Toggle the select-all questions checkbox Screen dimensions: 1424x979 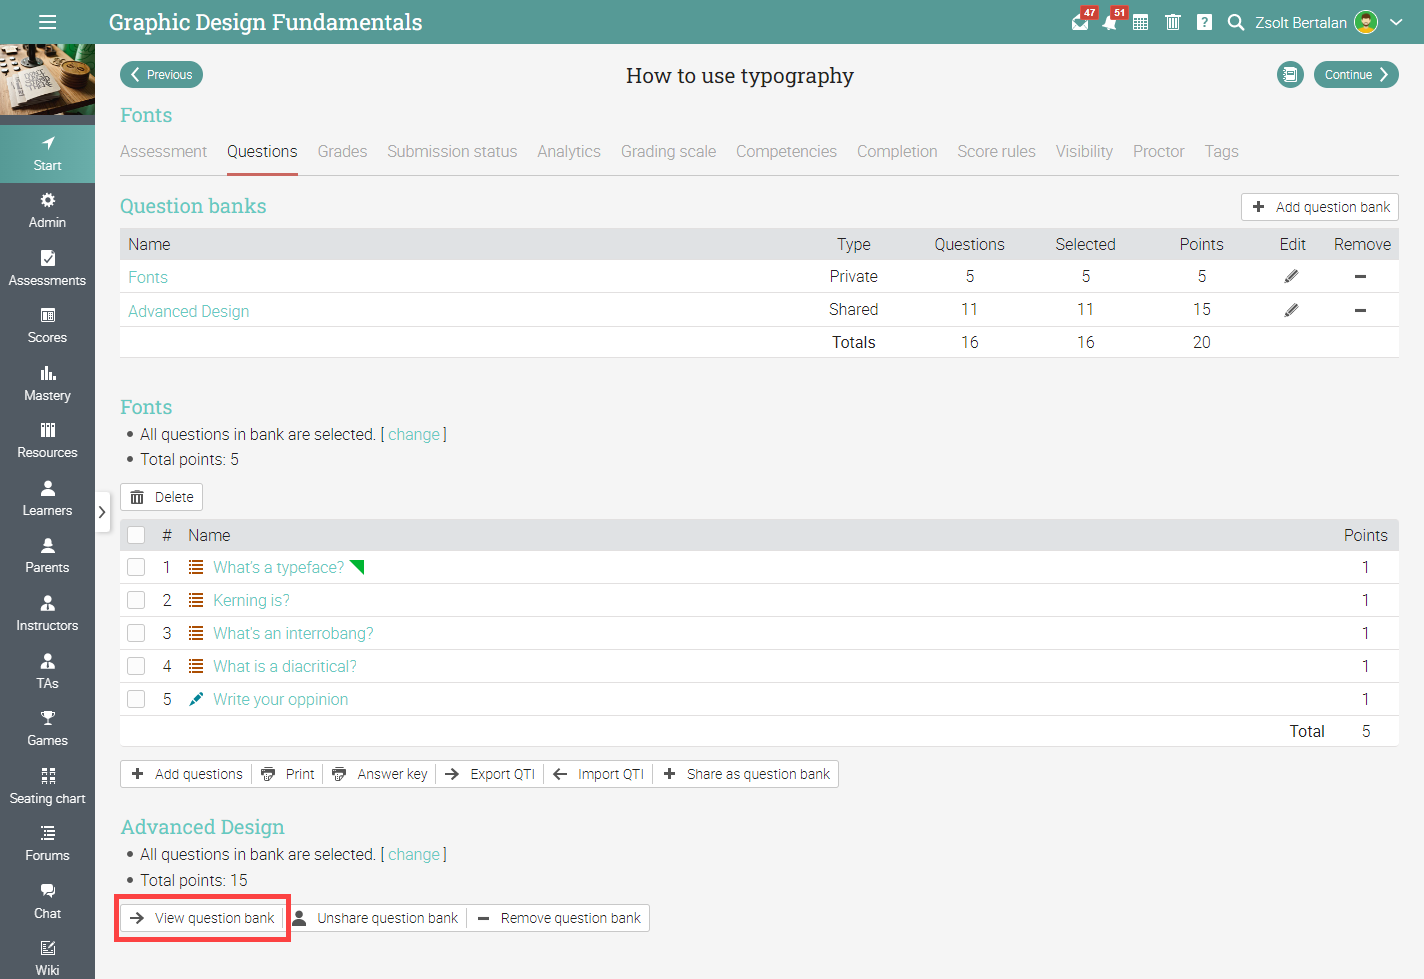coord(136,535)
